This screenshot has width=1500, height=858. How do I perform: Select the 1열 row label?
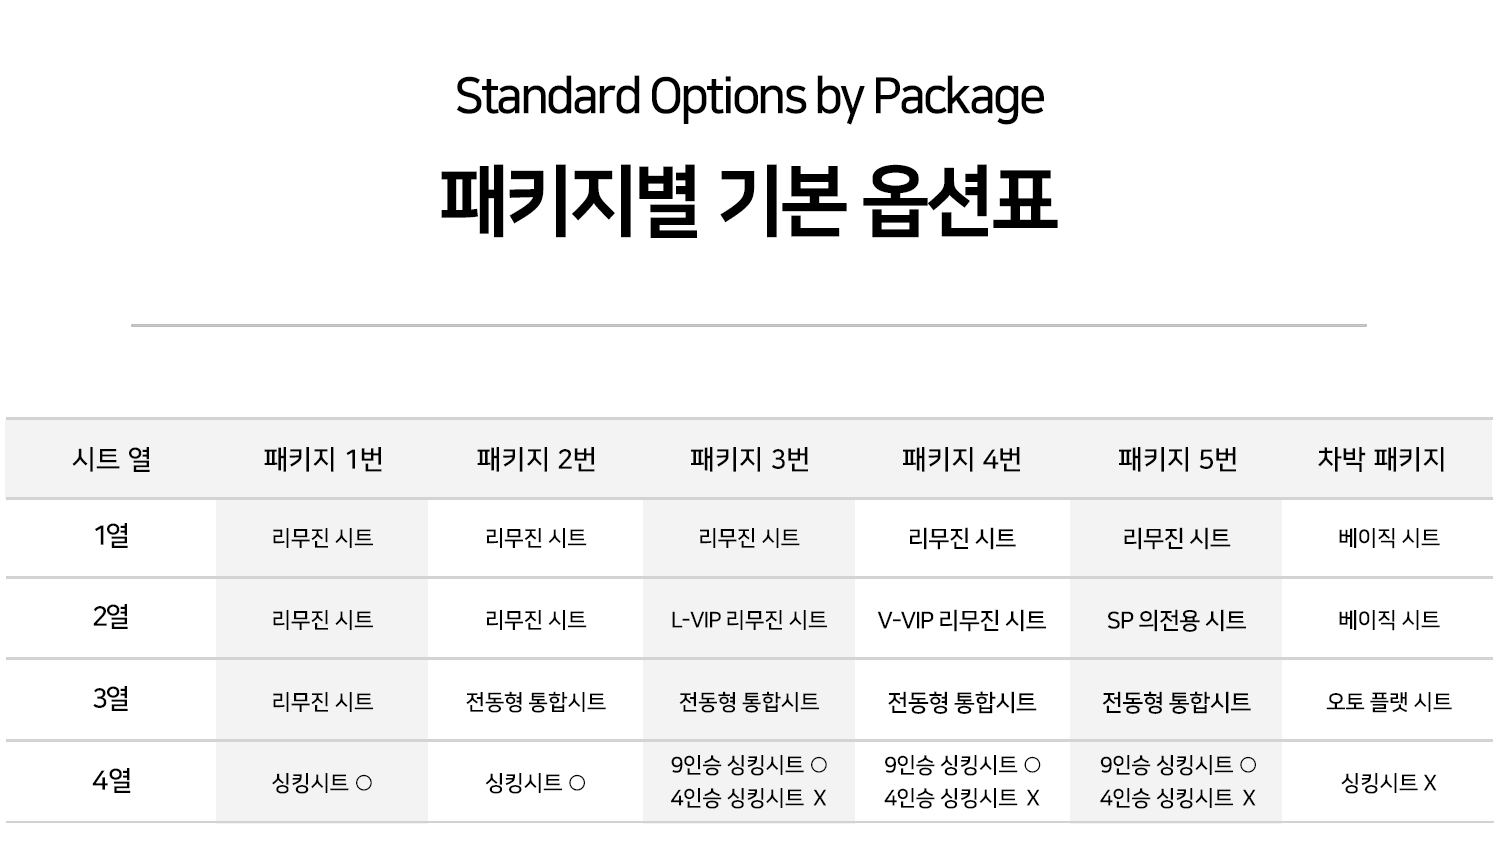pyautogui.click(x=112, y=536)
